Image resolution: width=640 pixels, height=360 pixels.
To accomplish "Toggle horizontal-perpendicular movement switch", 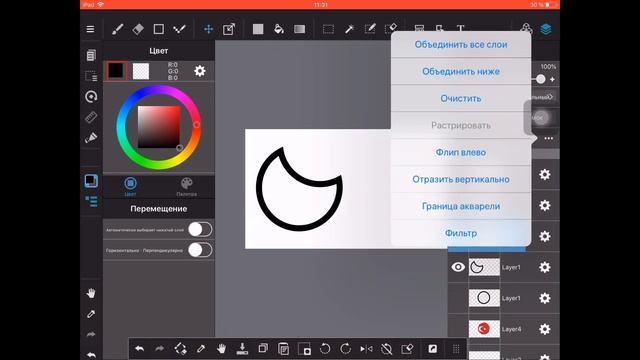I will (x=200, y=250).
